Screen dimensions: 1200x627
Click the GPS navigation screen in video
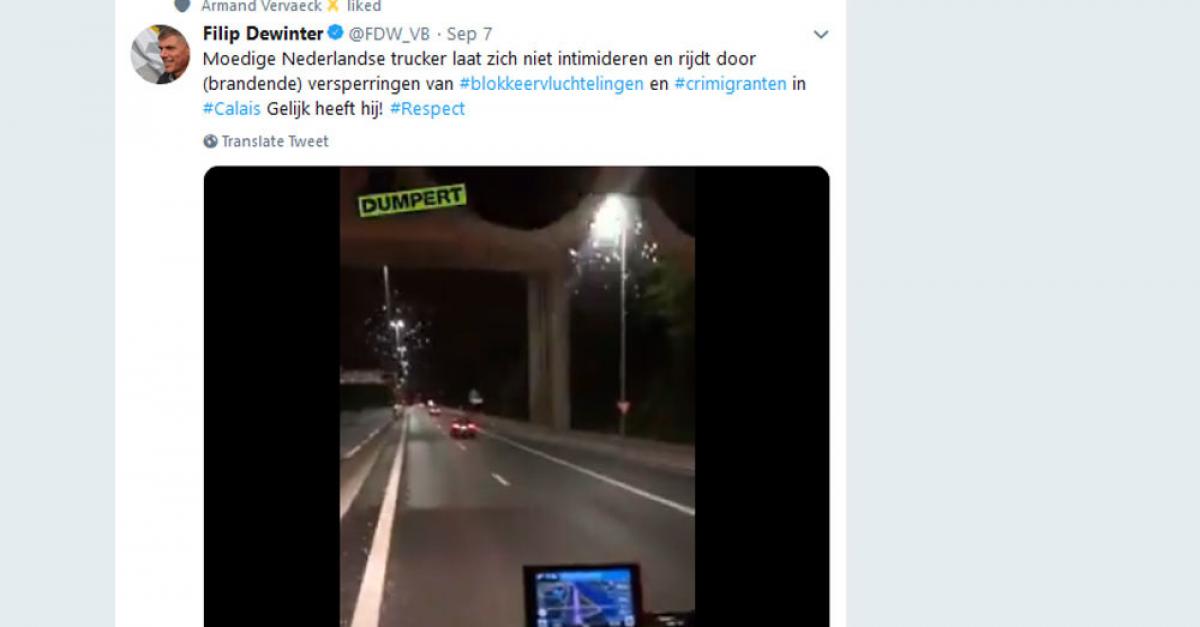(x=582, y=596)
